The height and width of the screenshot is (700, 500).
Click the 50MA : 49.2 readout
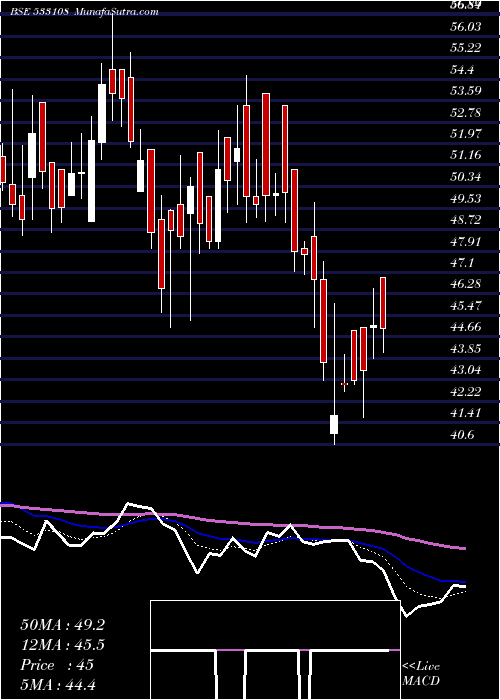coord(62,625)
